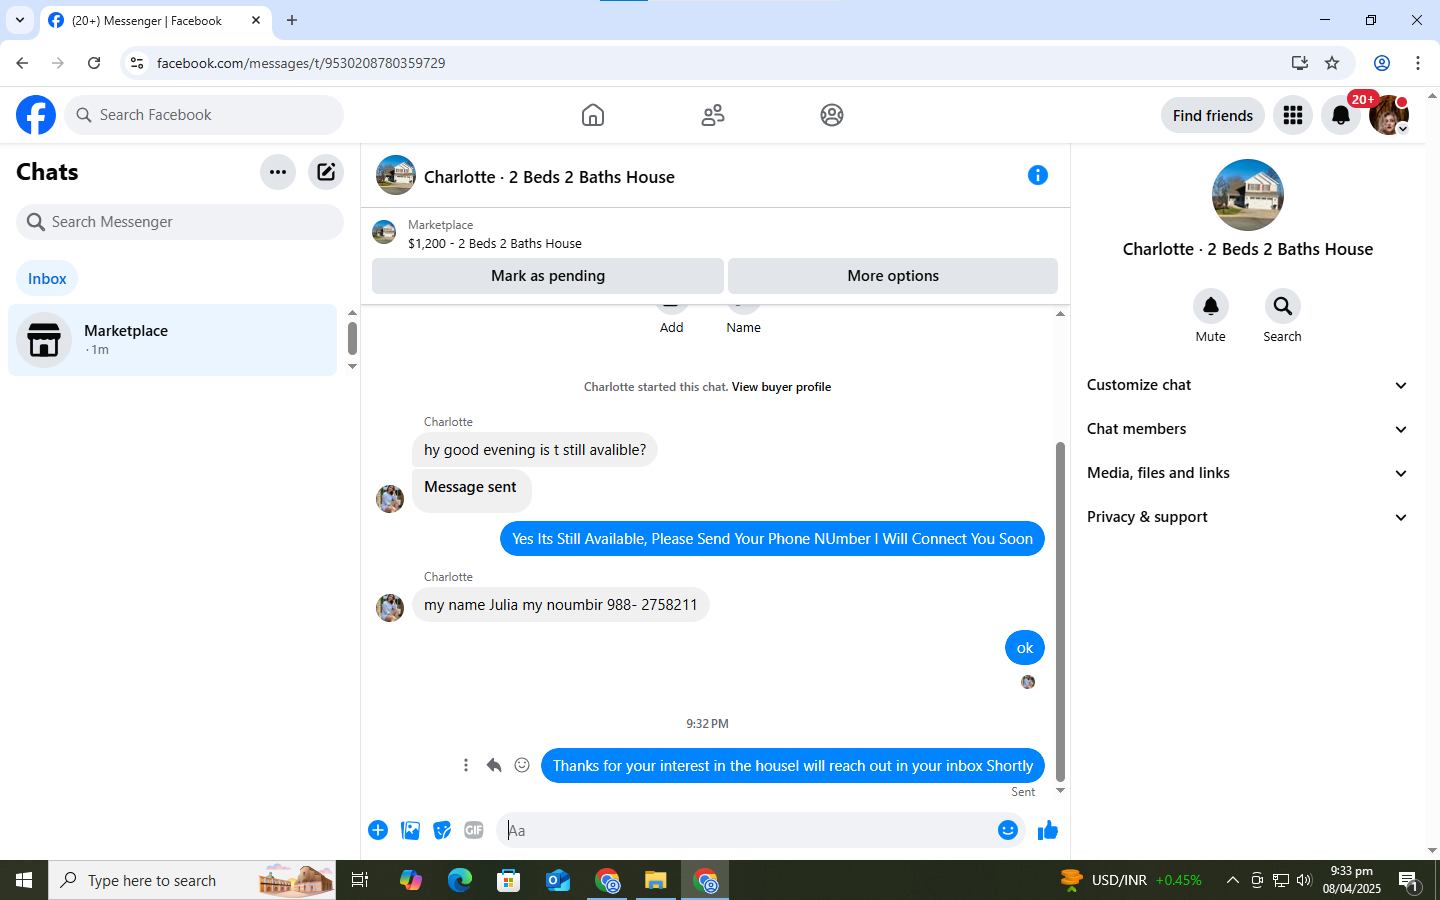The image size is (1440, 900).
Task: Show hidden system tray icons
Action: 1232,880
